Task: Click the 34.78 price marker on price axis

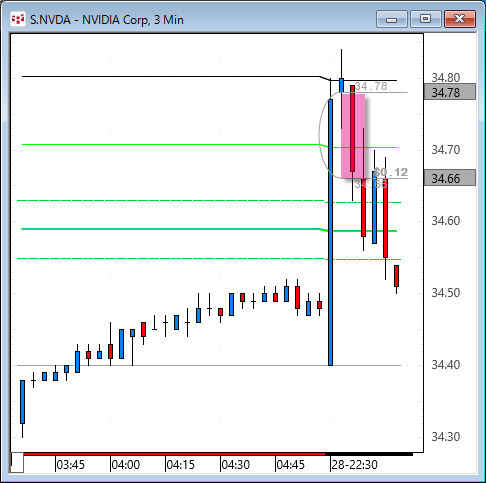Action: 450,92
